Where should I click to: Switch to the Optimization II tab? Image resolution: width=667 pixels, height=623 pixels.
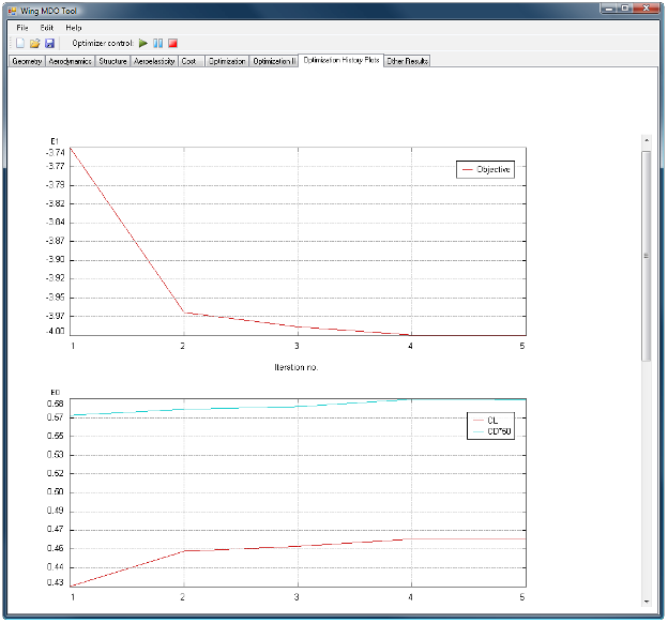pos(274,61)
